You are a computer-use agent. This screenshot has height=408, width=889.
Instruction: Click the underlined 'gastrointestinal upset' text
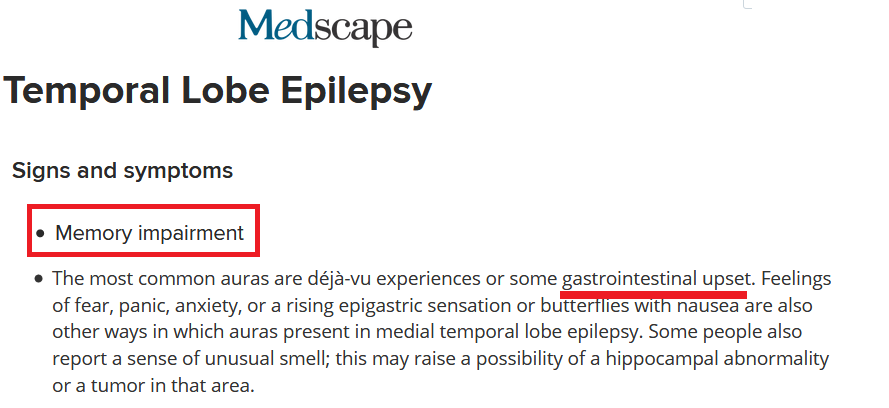654,278
